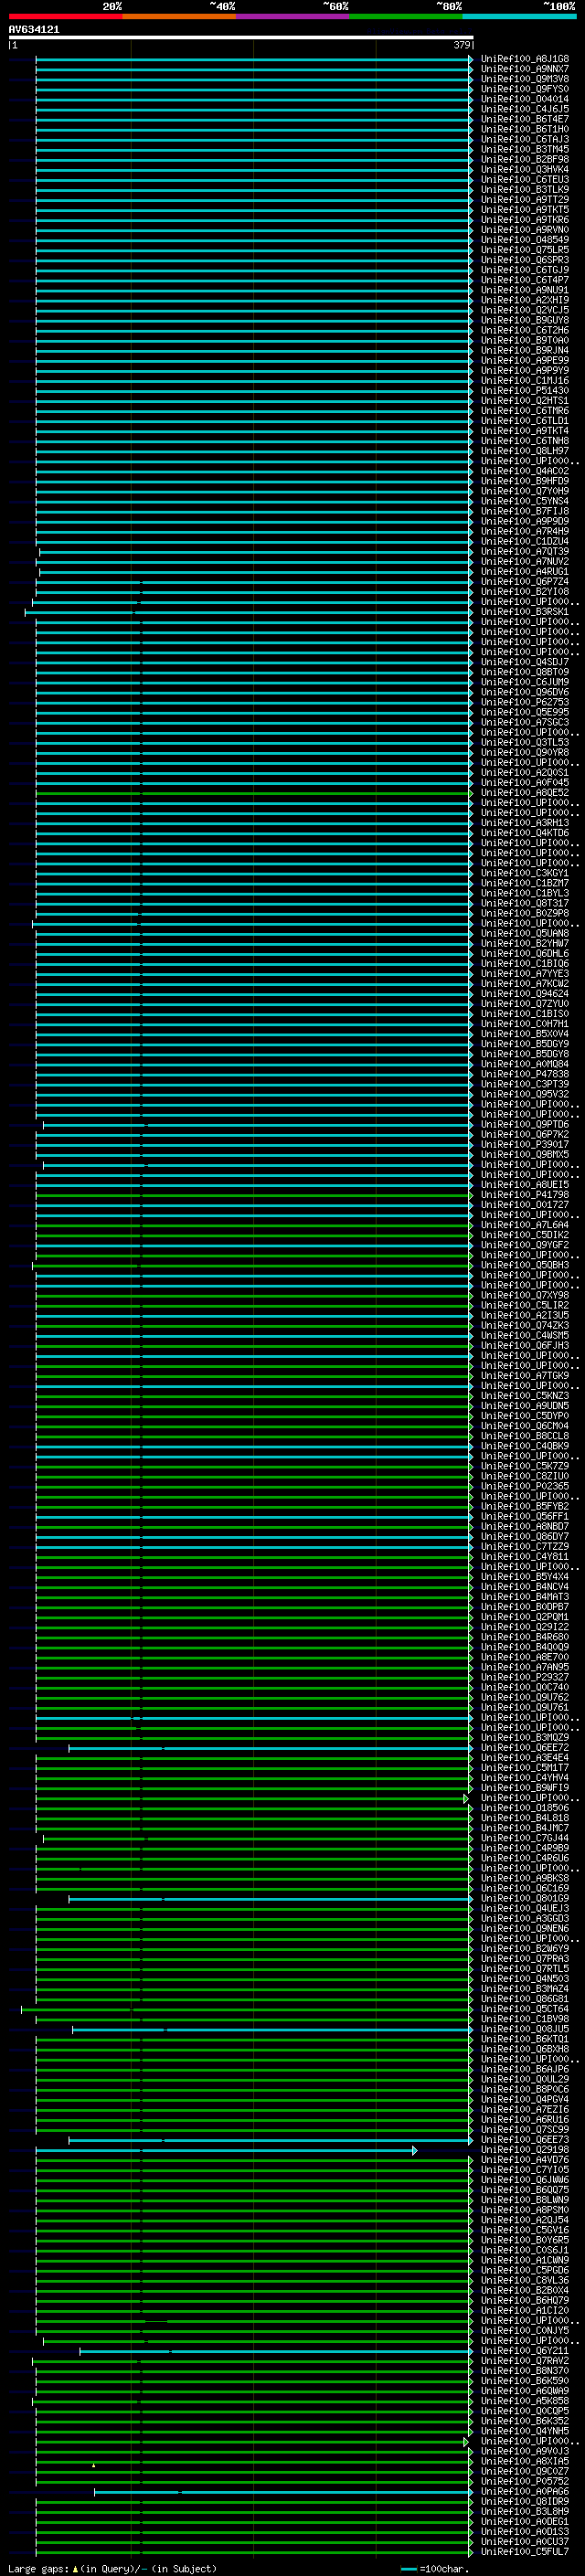Select the UniRef100_A7TGK9 label

click(525, 1375)
